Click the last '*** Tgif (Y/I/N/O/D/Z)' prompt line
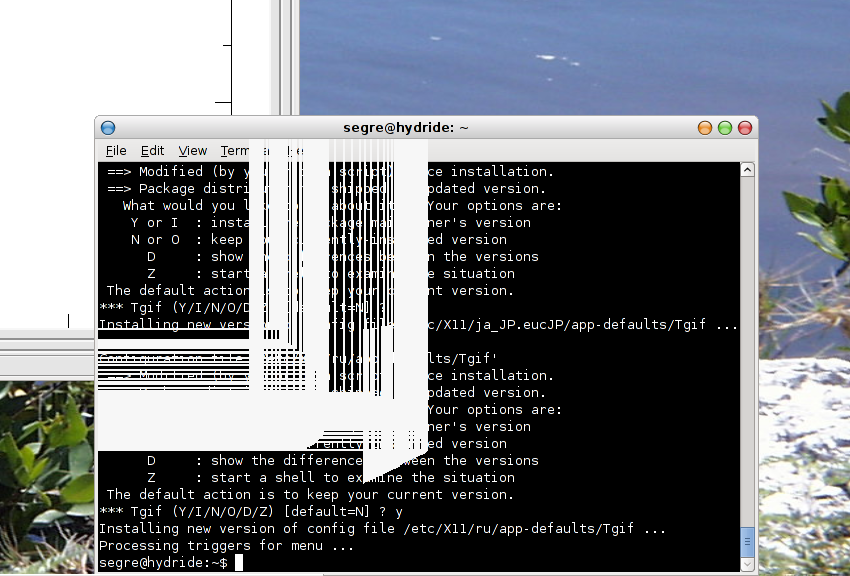 (250, 512)
